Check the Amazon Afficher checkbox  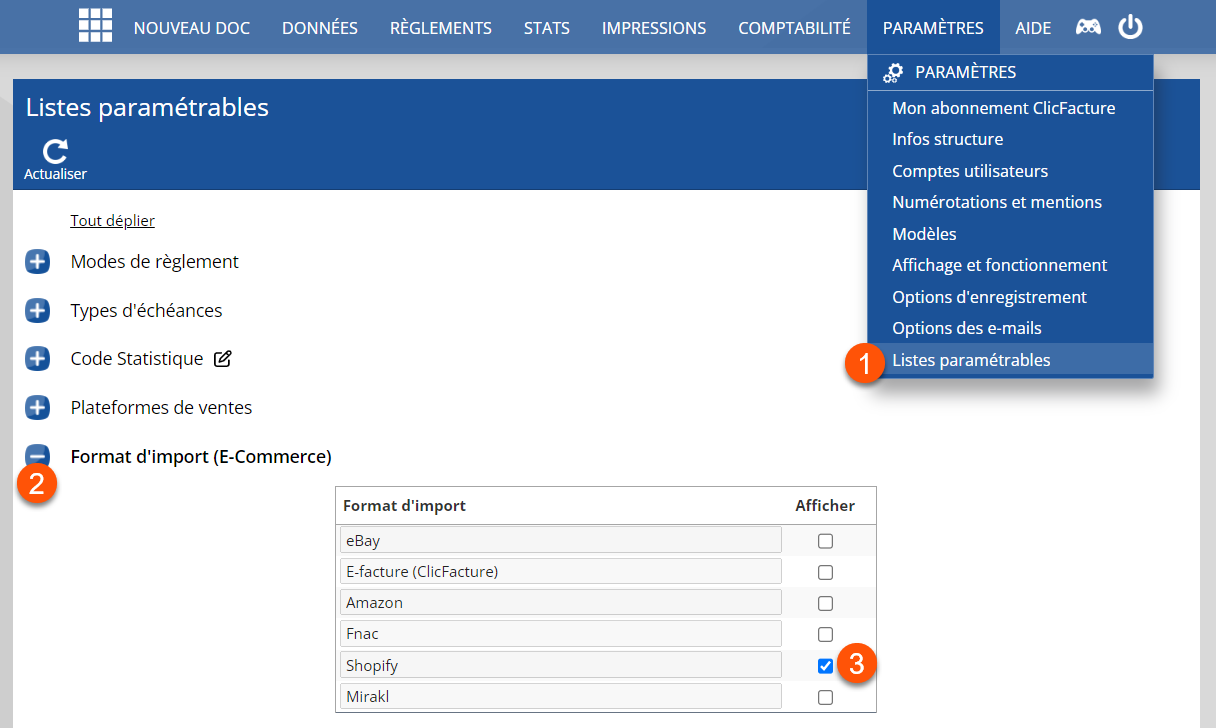[x=825, y=604]
